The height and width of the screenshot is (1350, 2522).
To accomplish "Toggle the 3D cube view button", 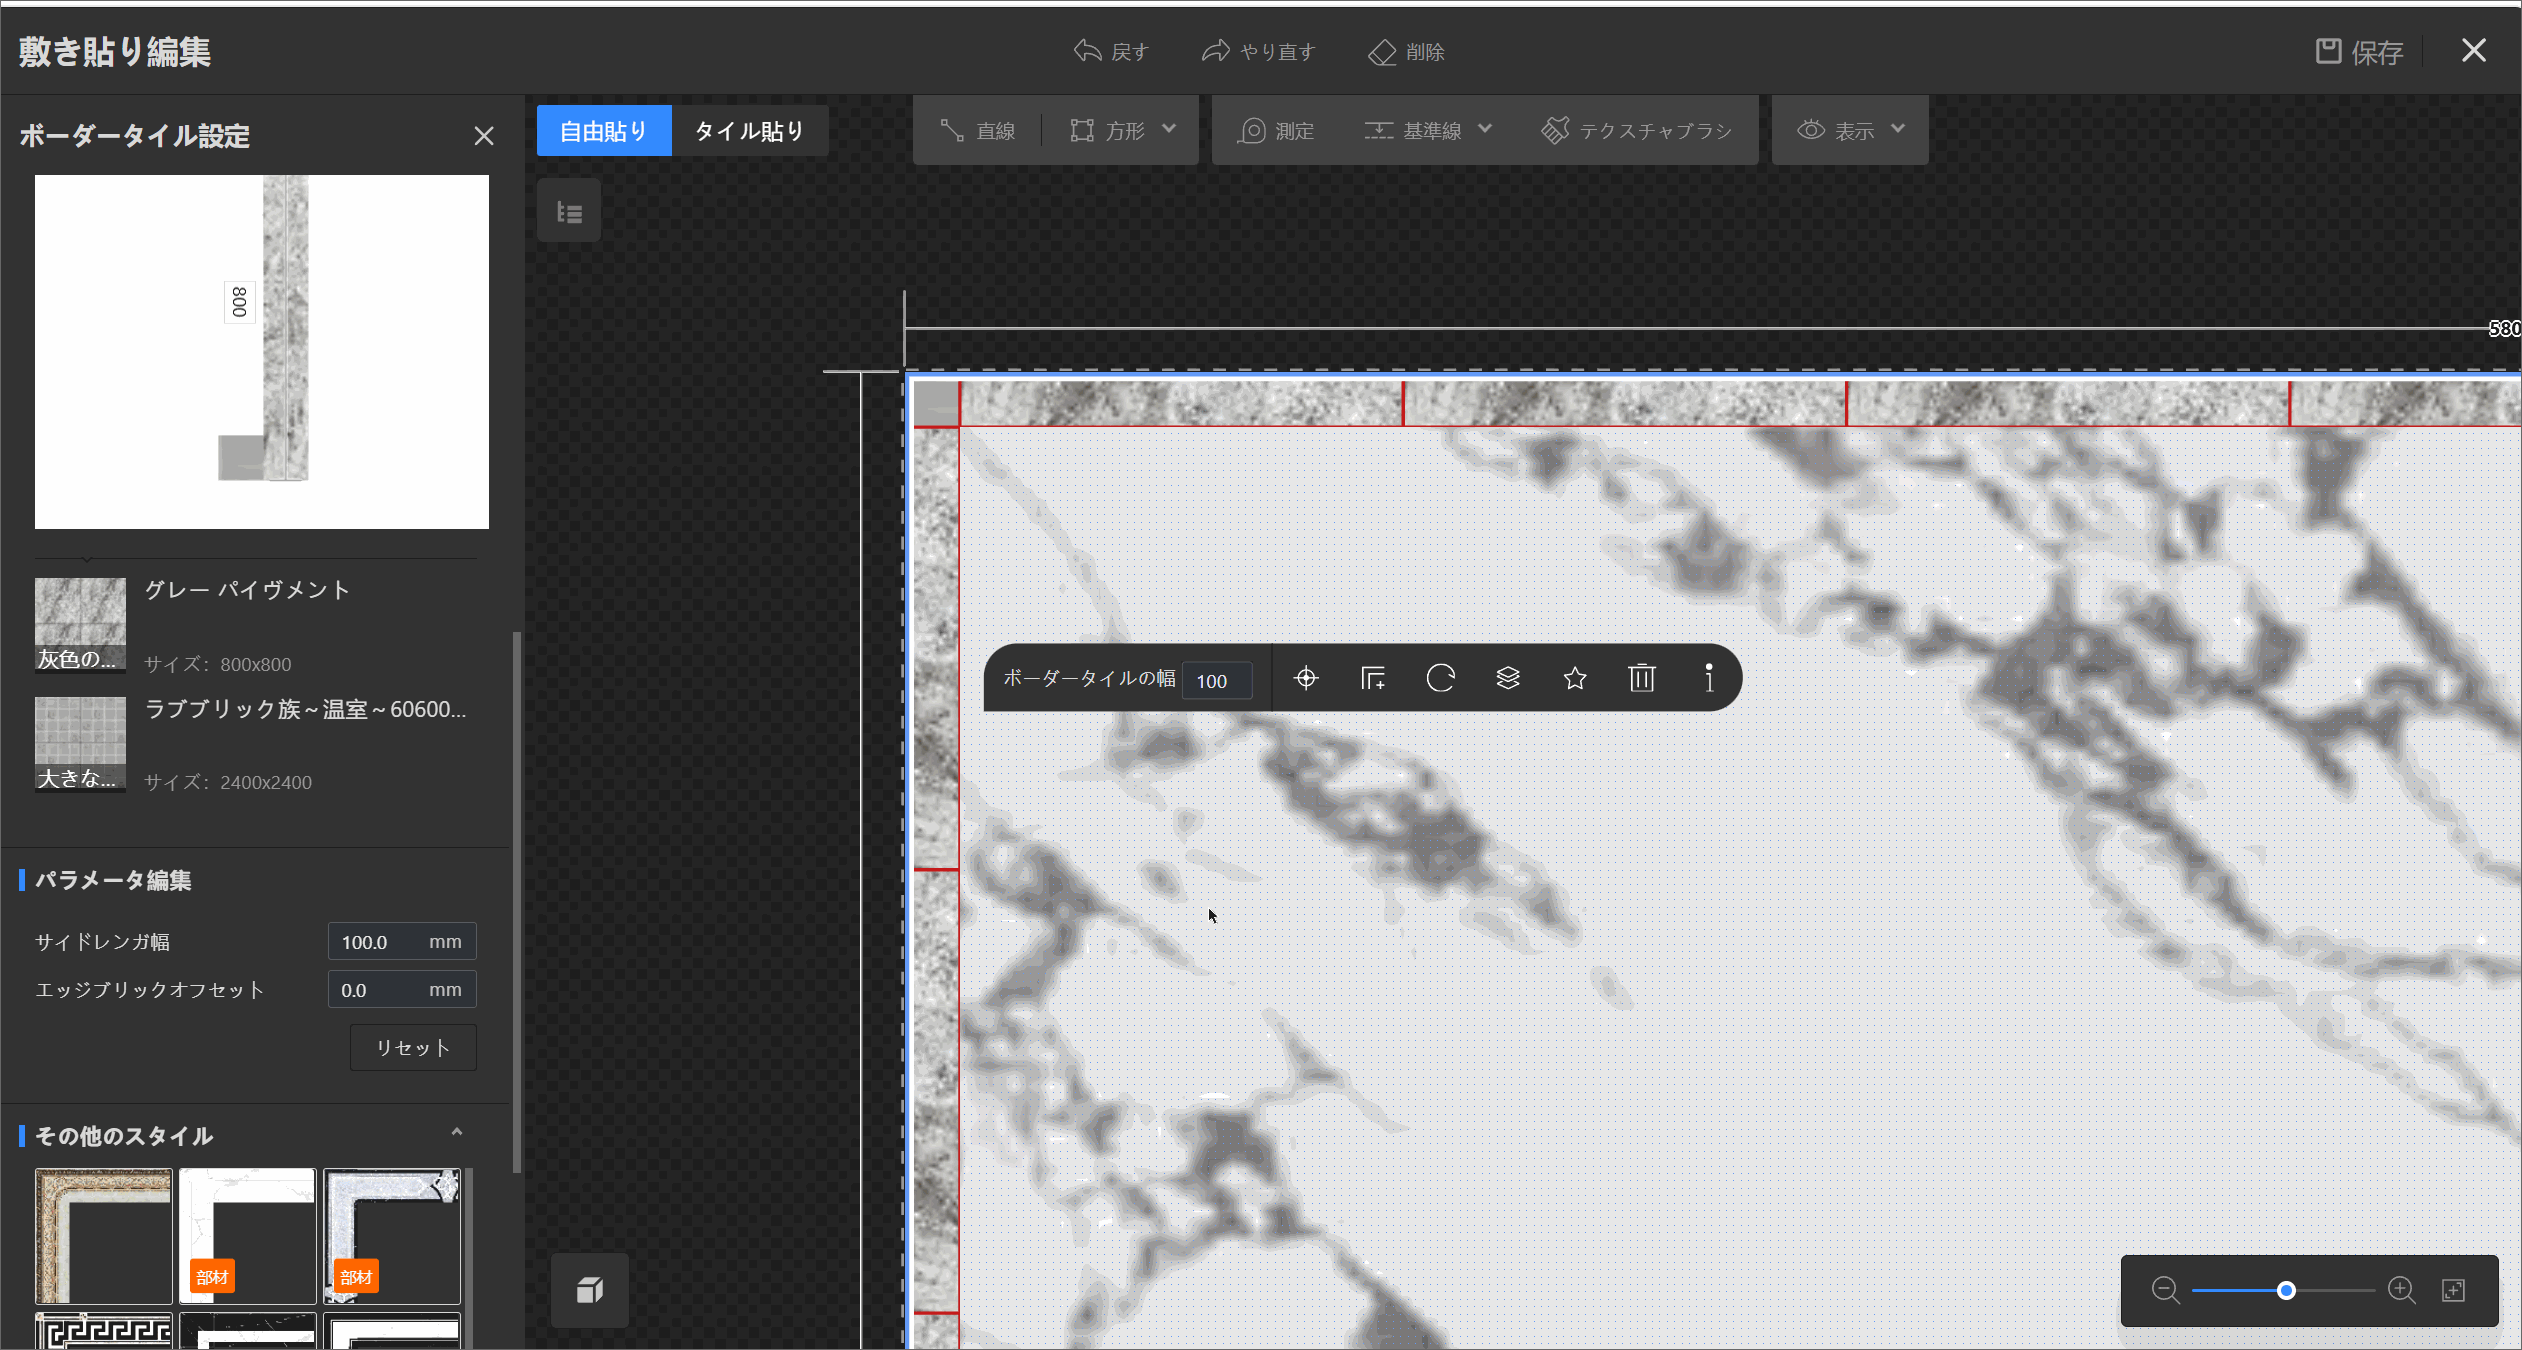I will click(590, 1290).
